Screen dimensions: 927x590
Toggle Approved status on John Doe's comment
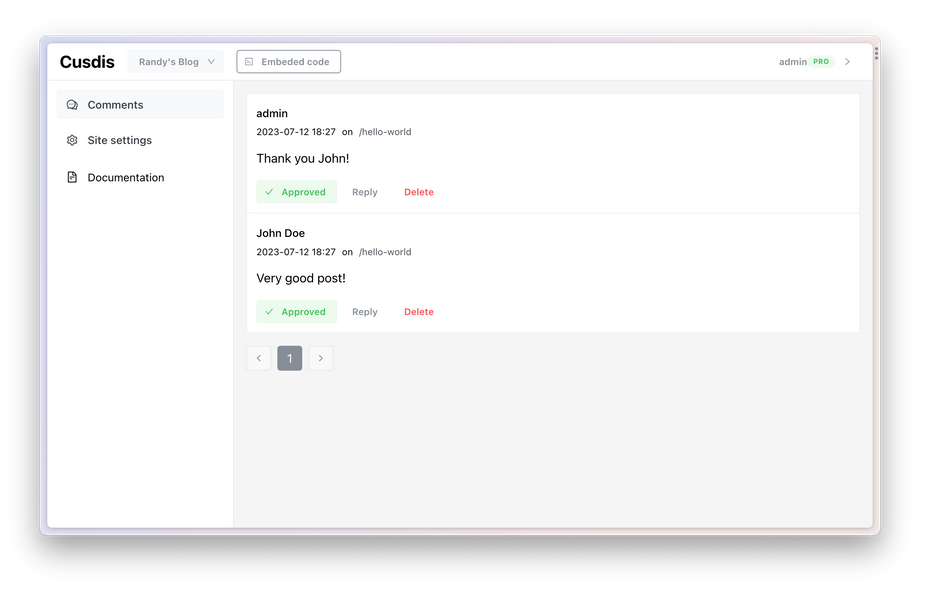[297, 312]
